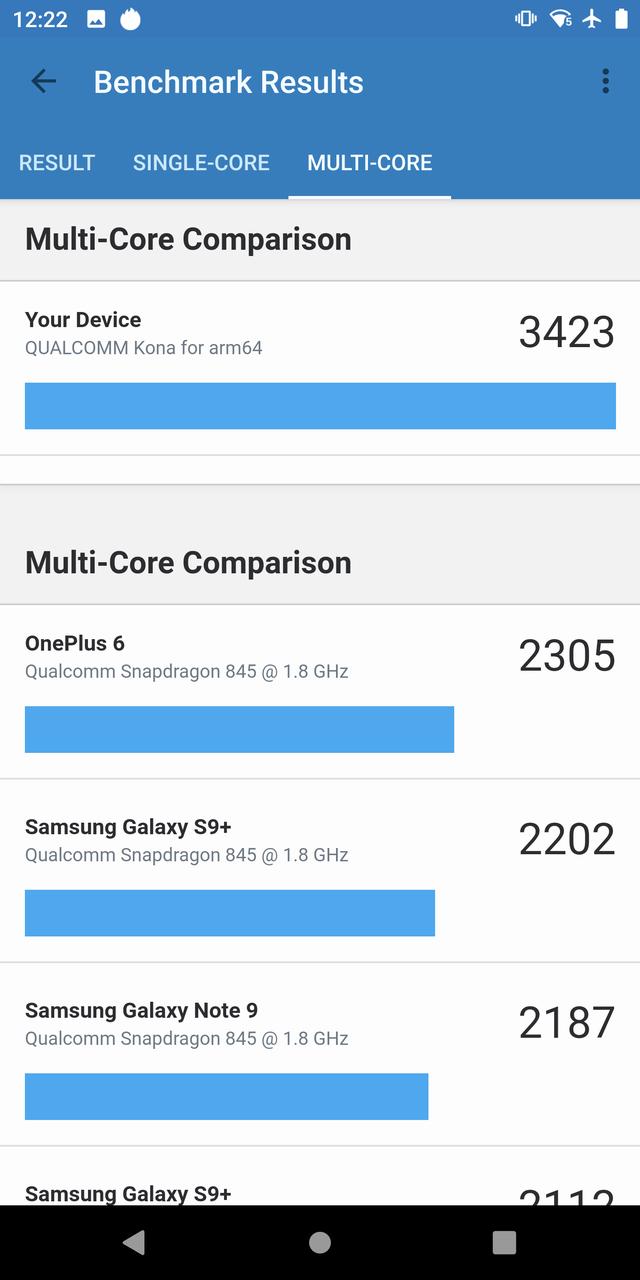Tap the Samsung Galaxy S9+ 2202 score bar
This screenshot has width=640, height=1280.
(230, 913)
